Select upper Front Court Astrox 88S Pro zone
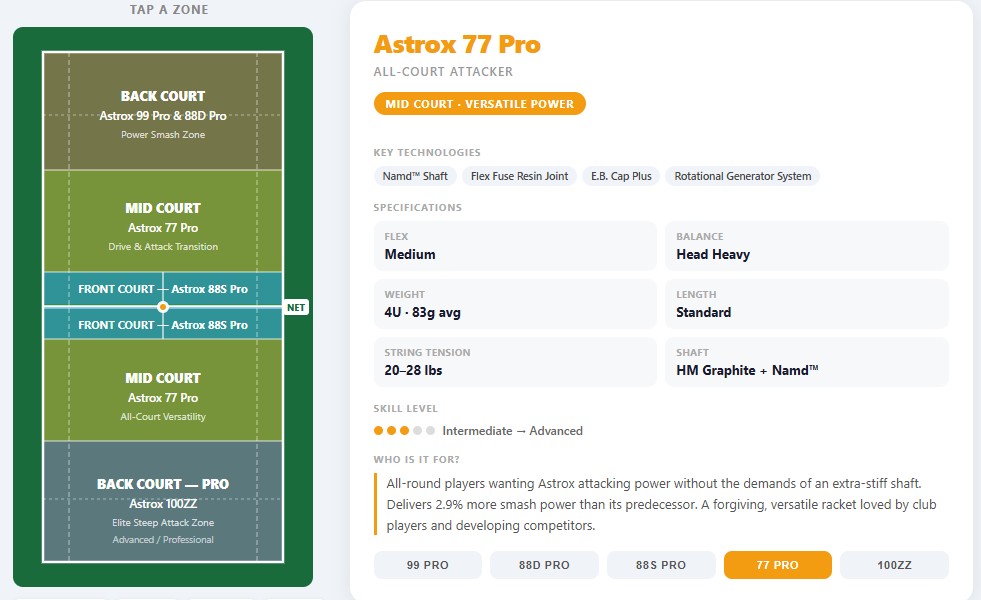 pos(163,289)
